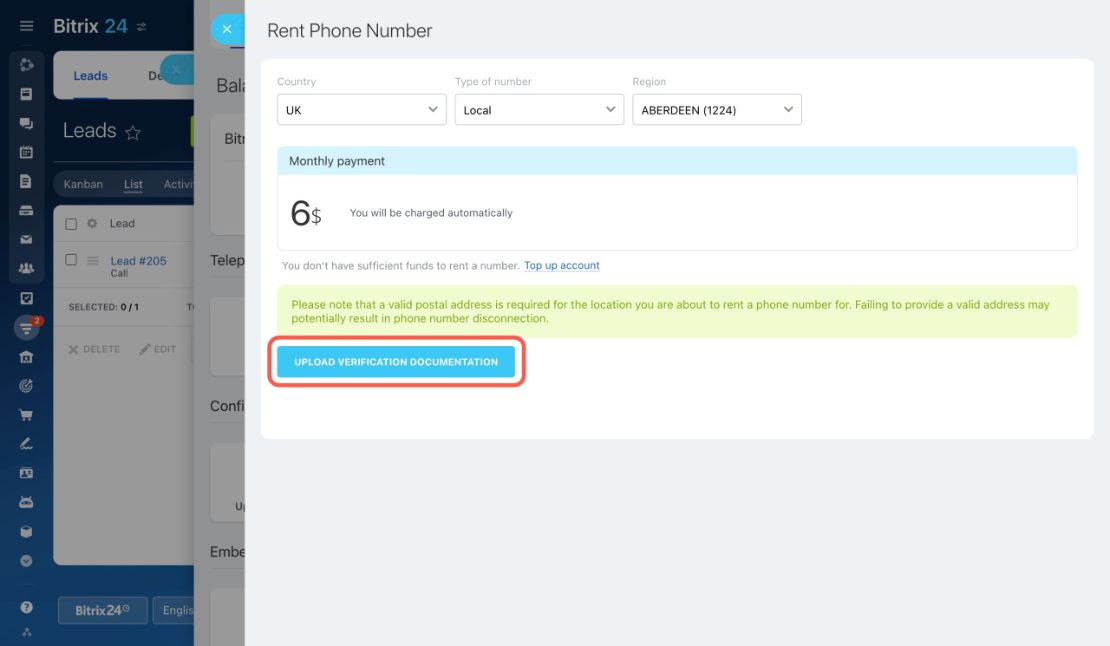
Task: Open the robot icon in sidebar
Action: pyautogui.click(x=26, y=502)
